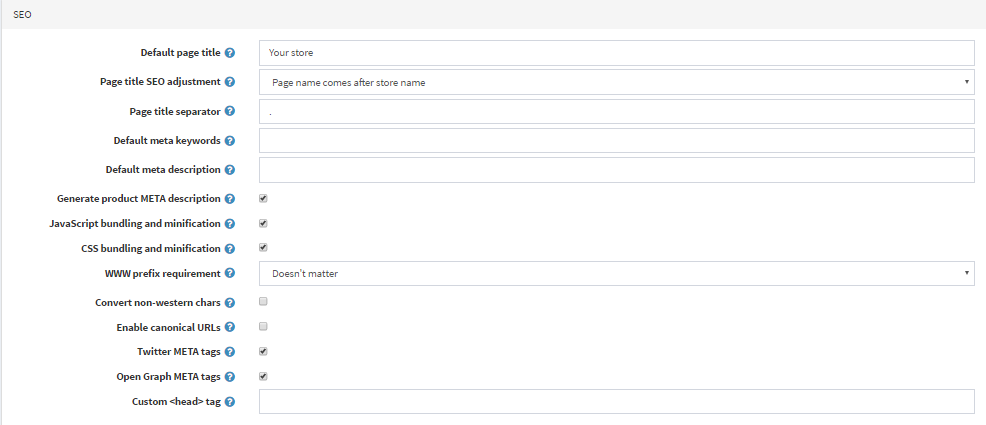Open help tooltip for Default meta keywords
The image size is (986, 425).
click(230, 141)
